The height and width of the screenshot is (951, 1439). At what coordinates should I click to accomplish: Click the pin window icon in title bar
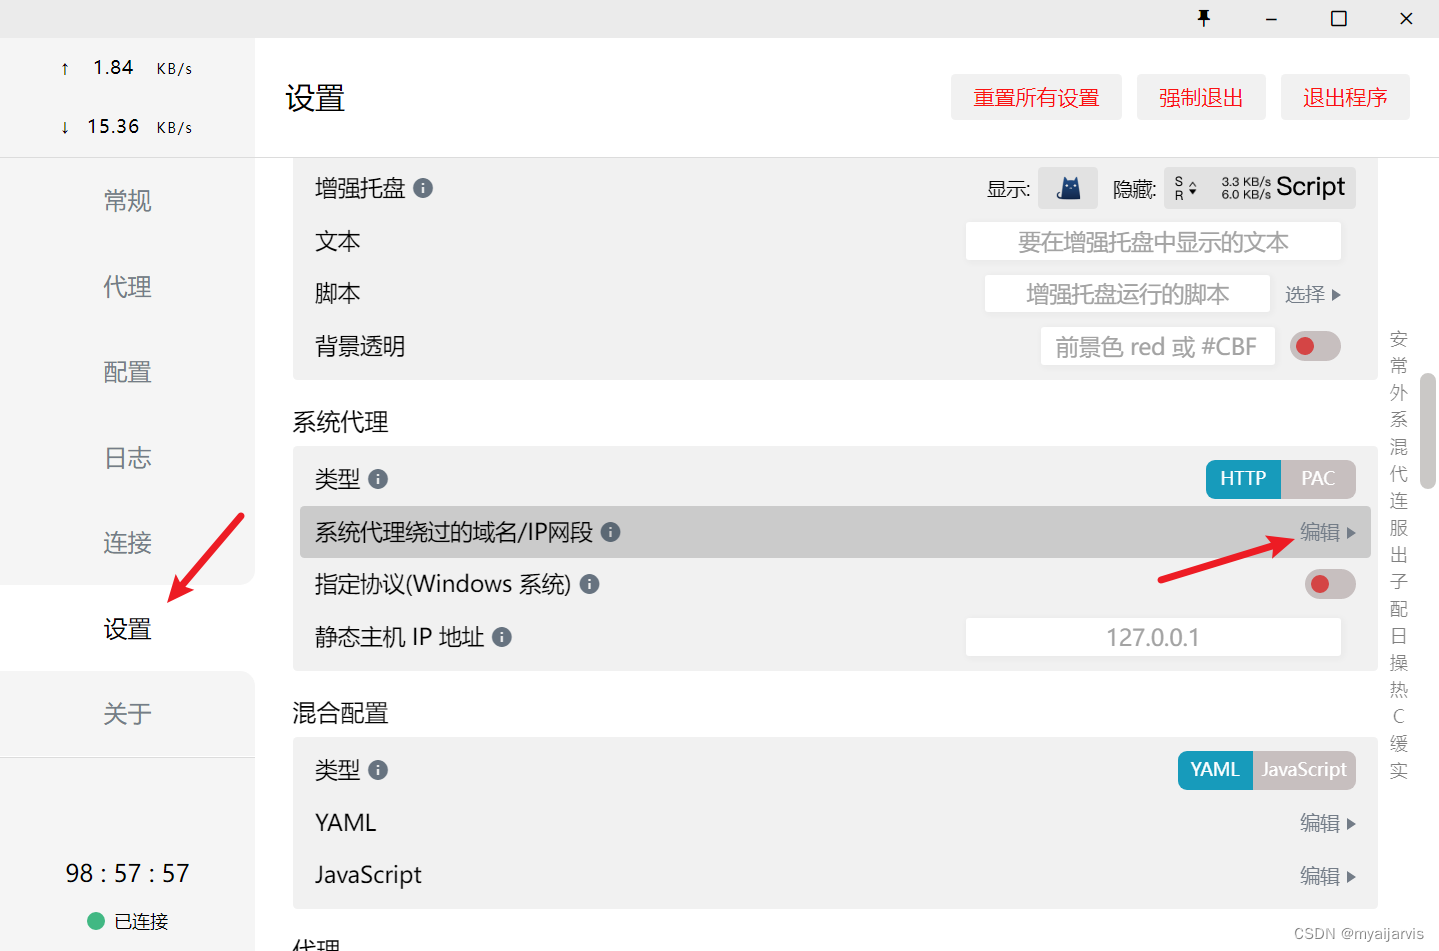[1204, 18]
